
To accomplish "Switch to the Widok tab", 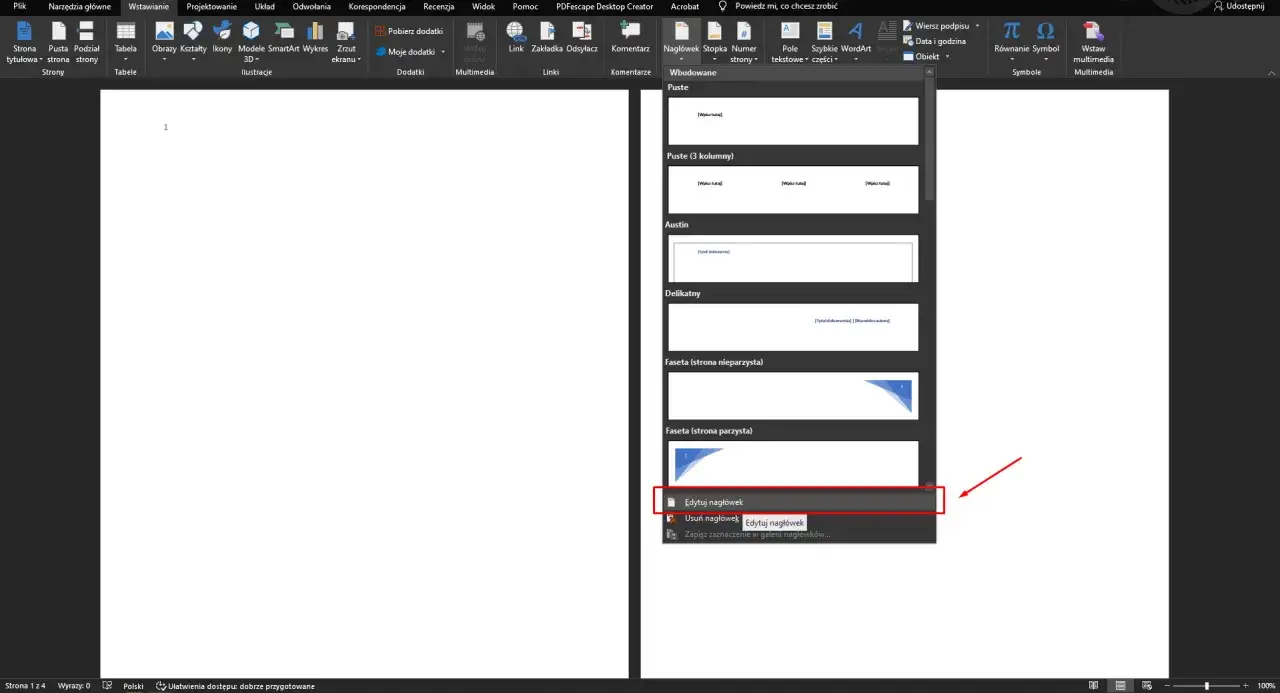I will [x=484, y=6].
